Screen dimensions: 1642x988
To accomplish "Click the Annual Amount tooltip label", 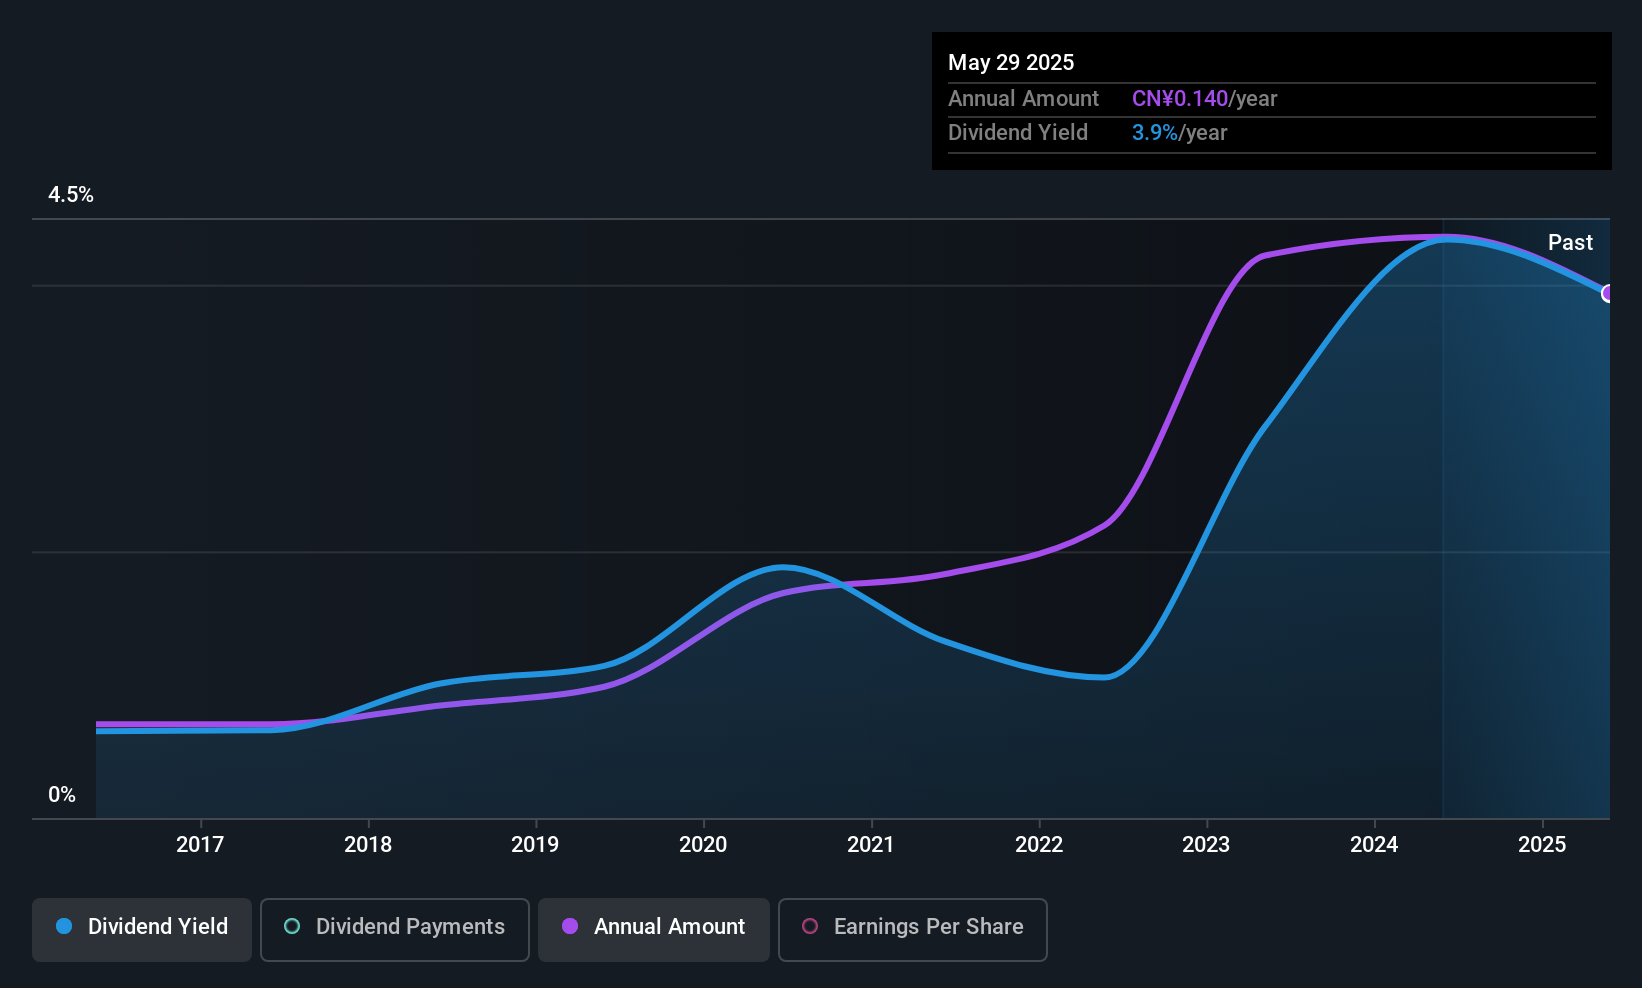I will 1023,99.
